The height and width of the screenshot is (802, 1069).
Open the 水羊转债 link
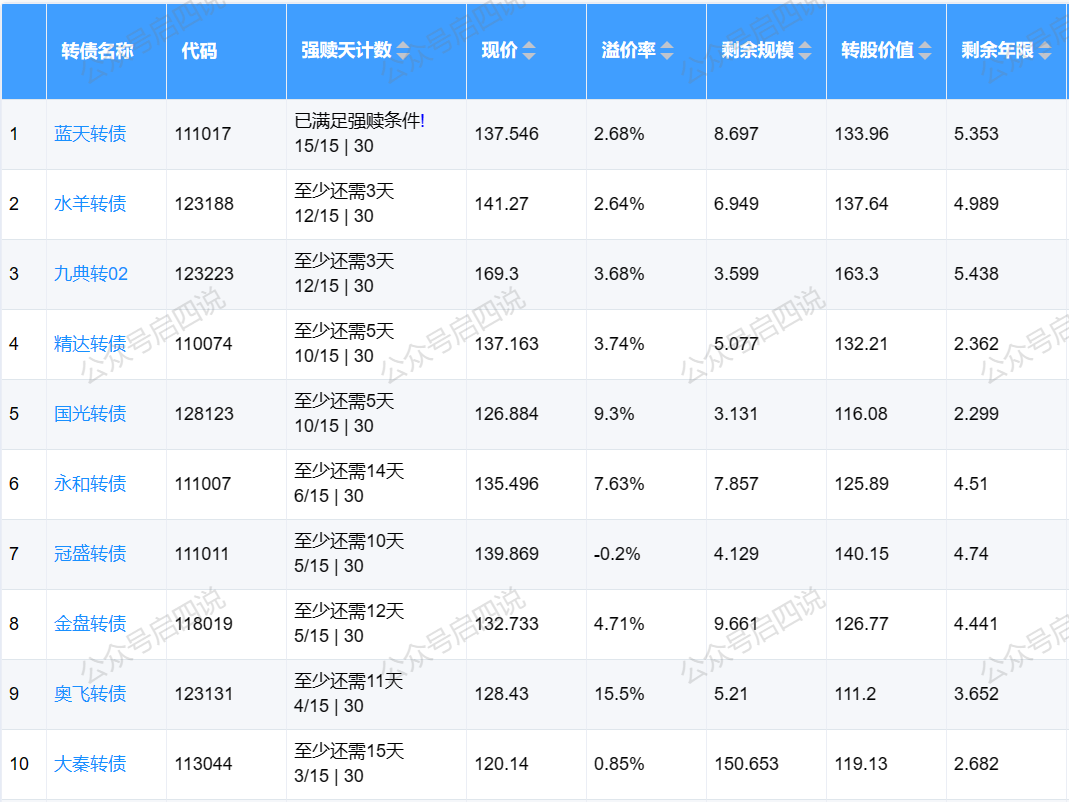point(90,204)
